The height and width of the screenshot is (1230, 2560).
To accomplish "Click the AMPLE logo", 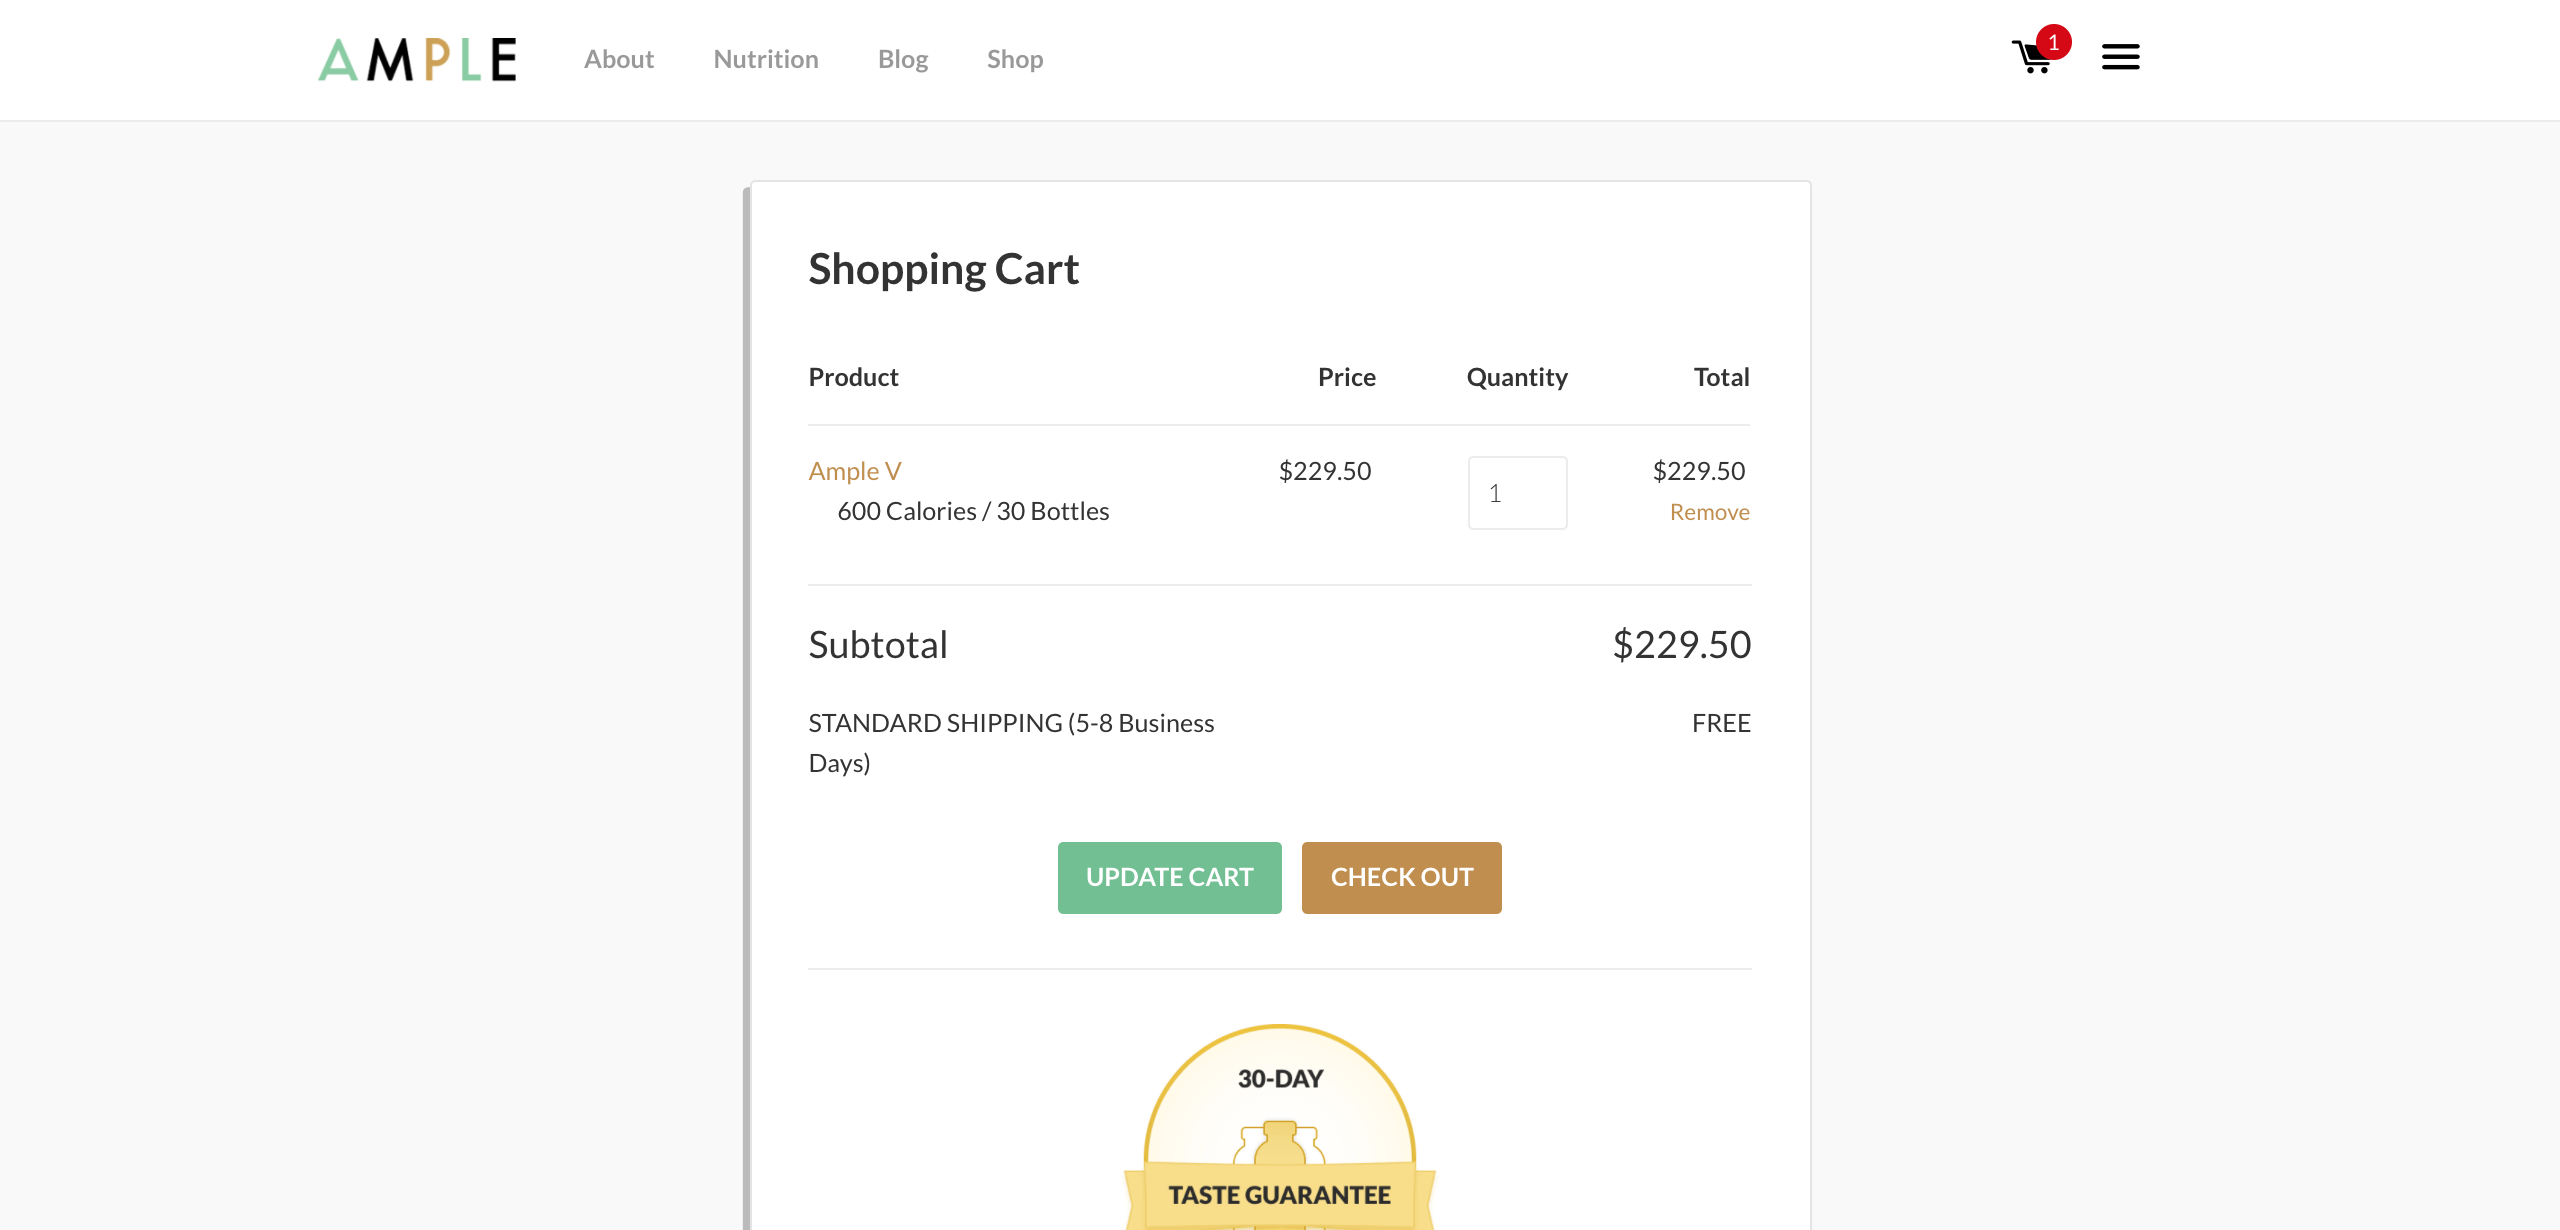I will 418,60.
